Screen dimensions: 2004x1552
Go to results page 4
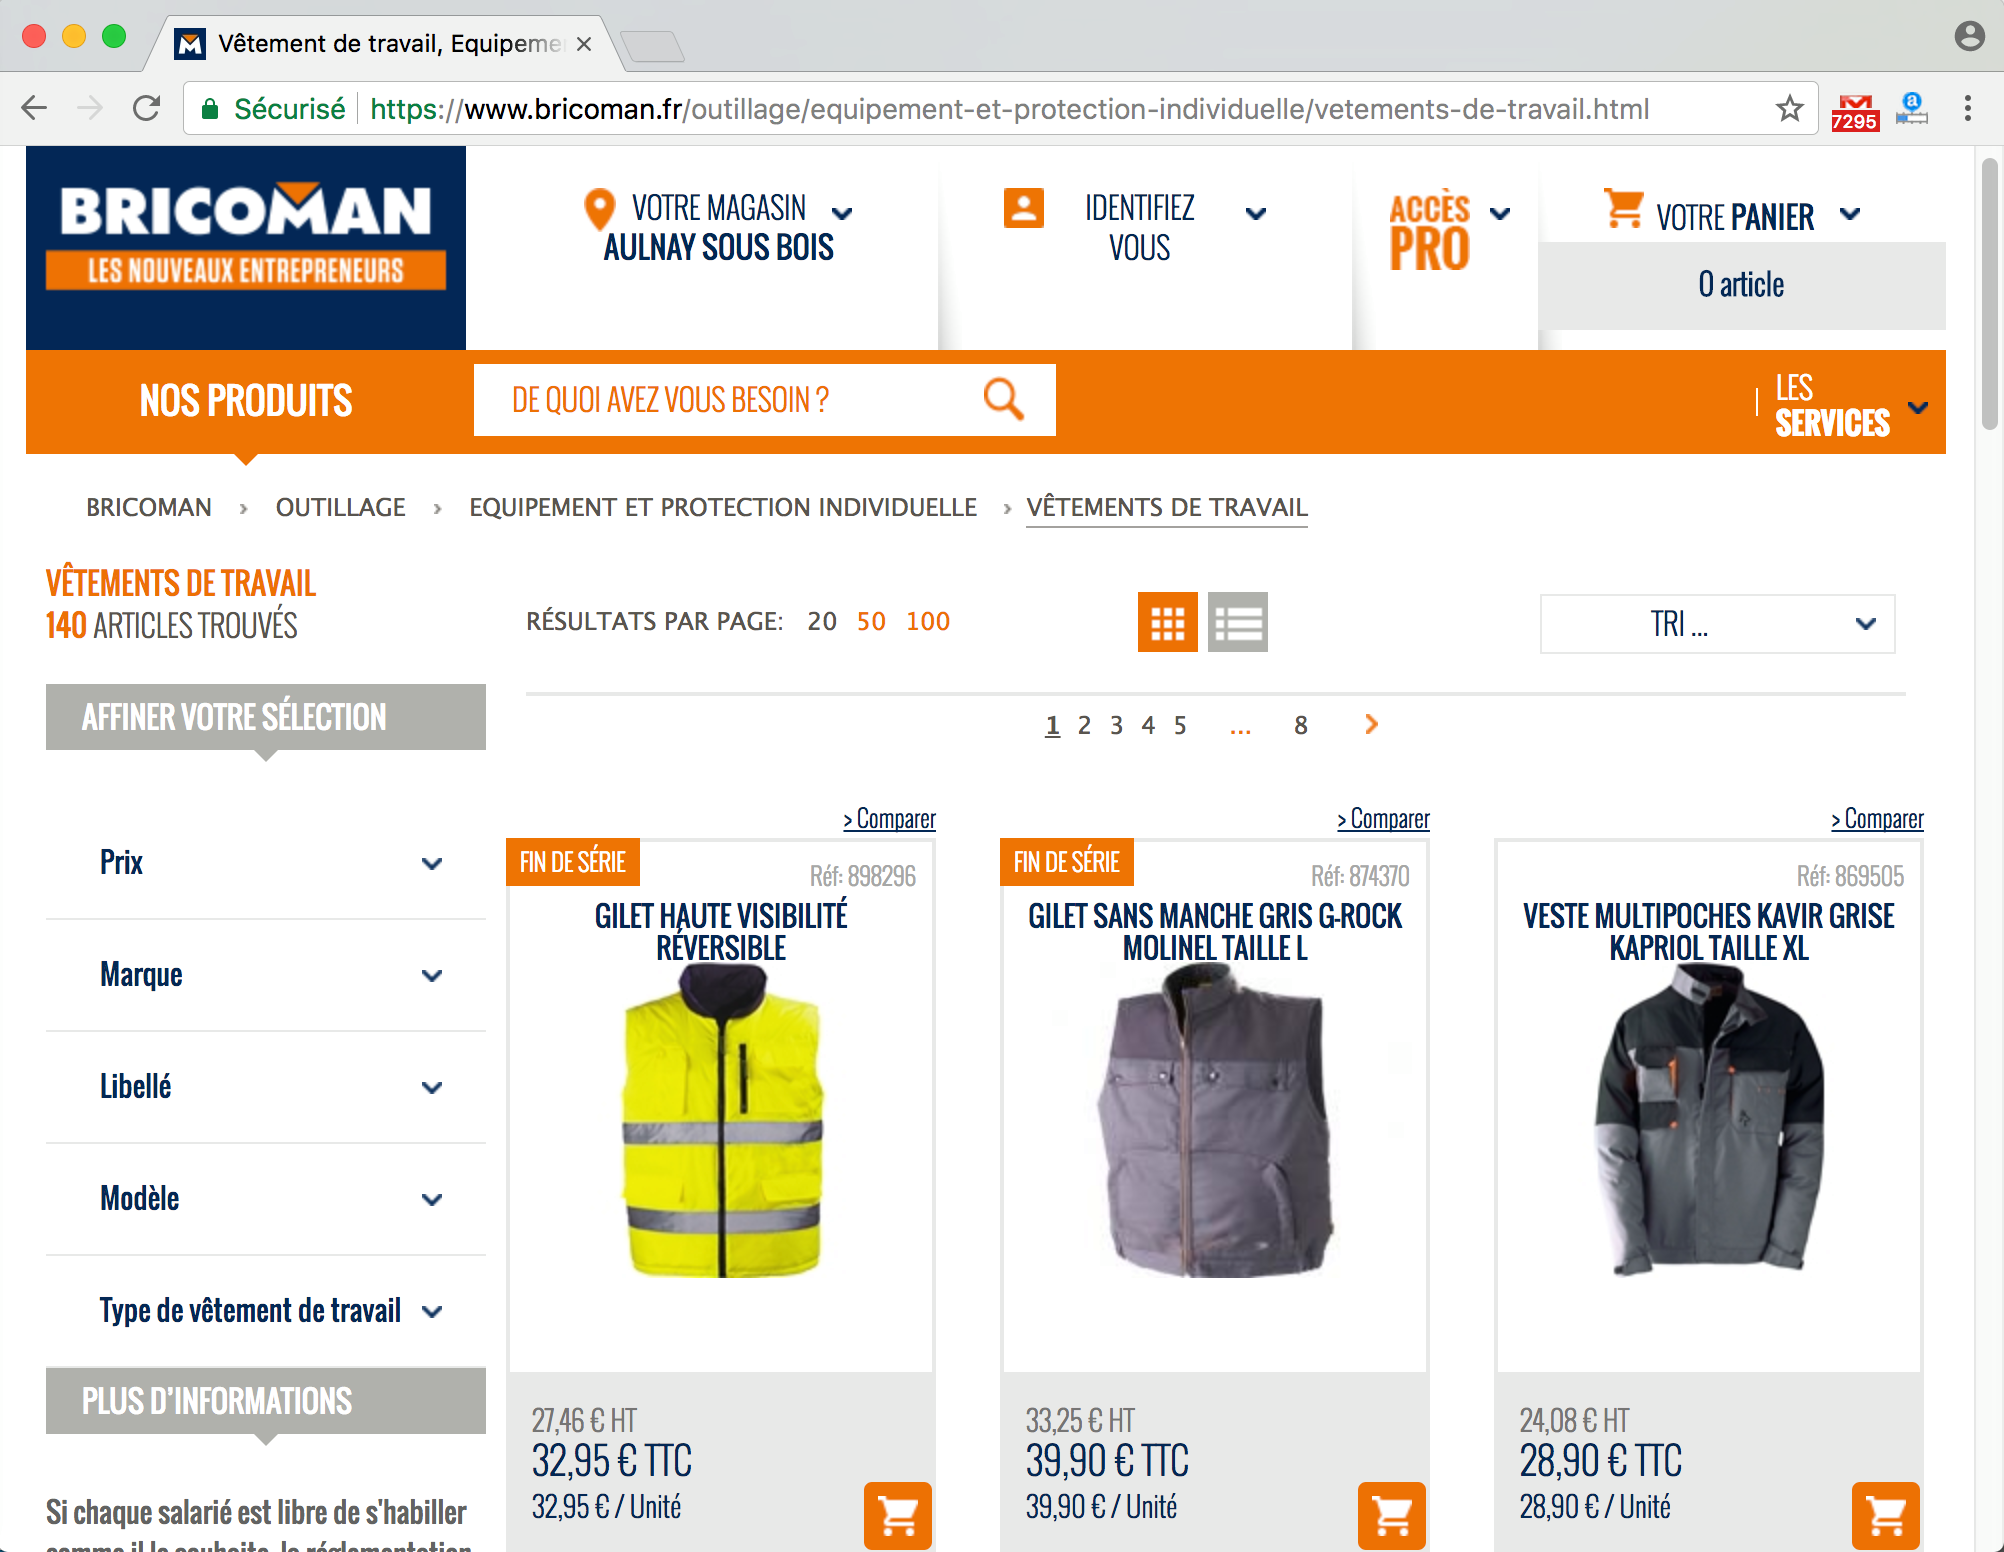click(1148, 725)
